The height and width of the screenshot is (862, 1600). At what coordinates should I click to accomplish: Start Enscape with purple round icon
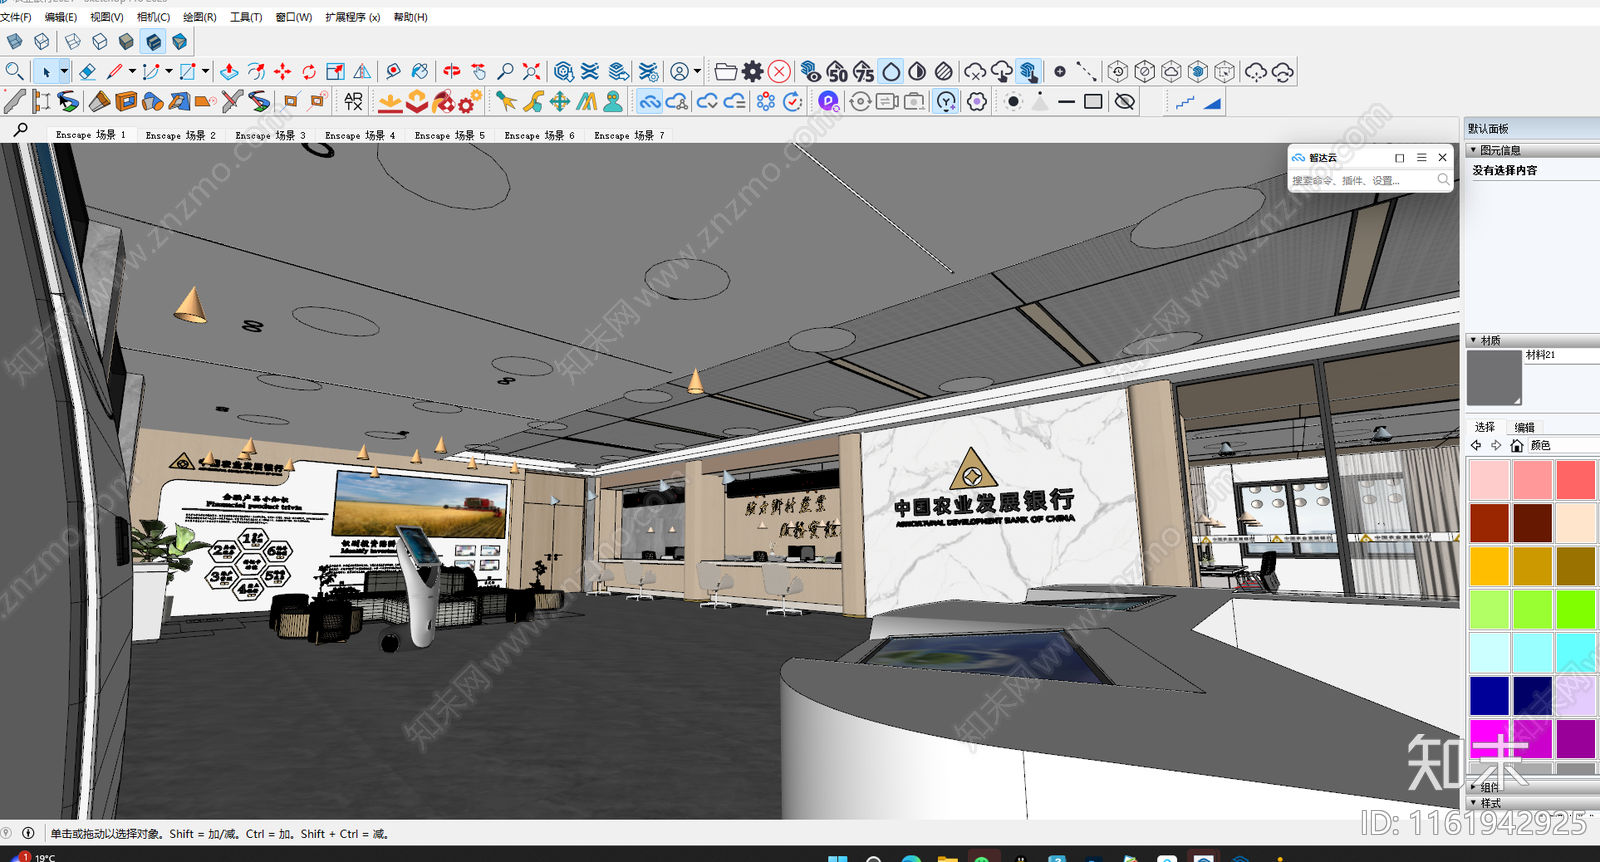coord(828,102)
